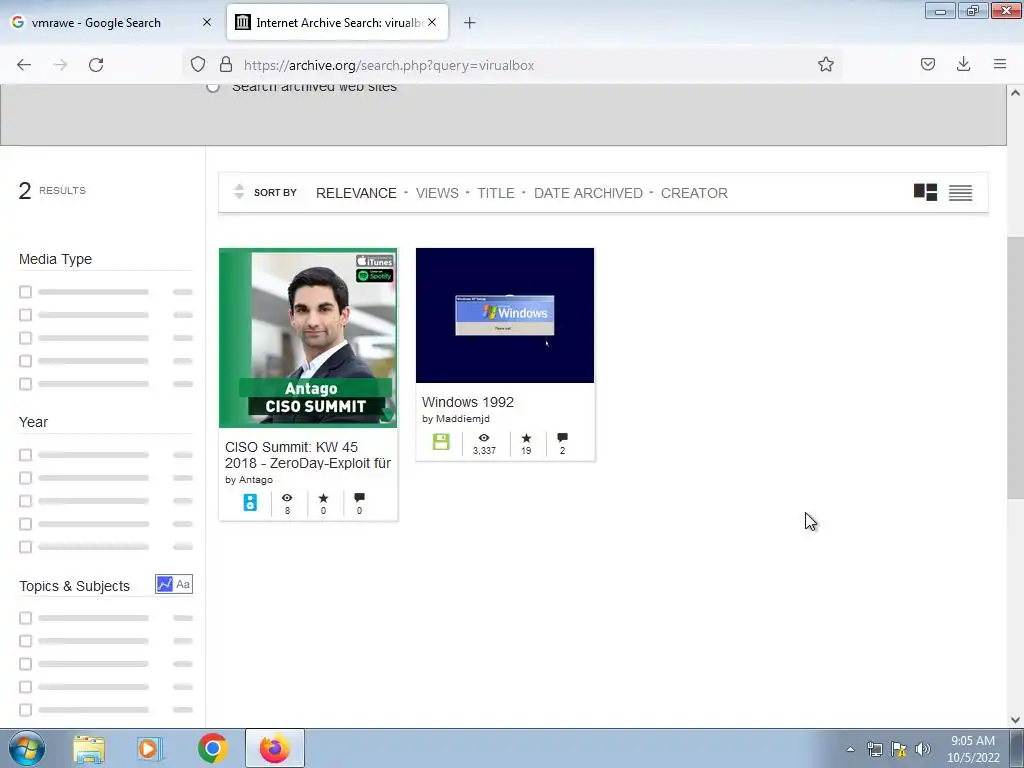1024x768 pixels.
Task: Click the by Maddiemjd creator text
Action: coord(456,419)
